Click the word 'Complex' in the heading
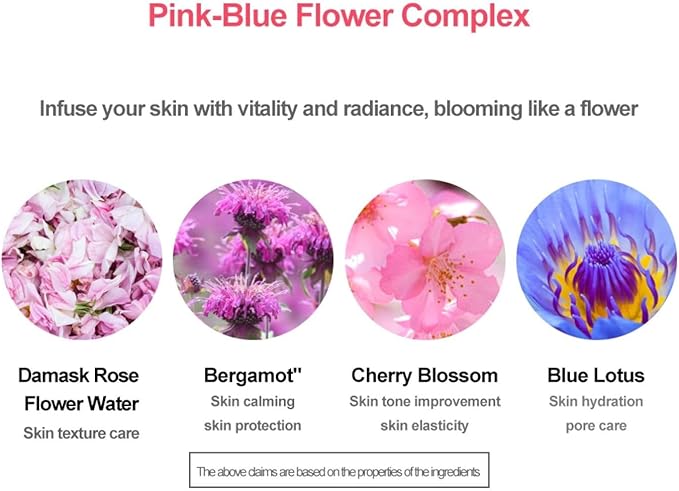Screen dimensions: 679x491 coord(469,17)
